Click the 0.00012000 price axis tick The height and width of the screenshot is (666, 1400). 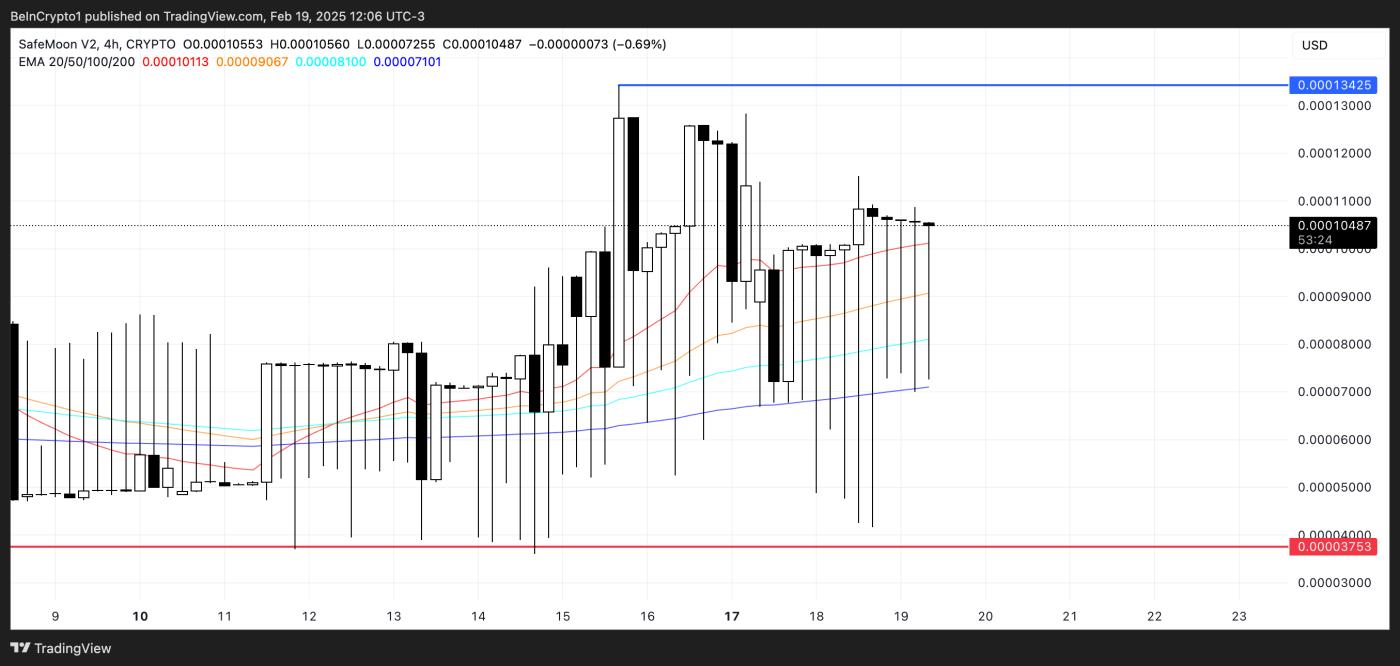1335,153
